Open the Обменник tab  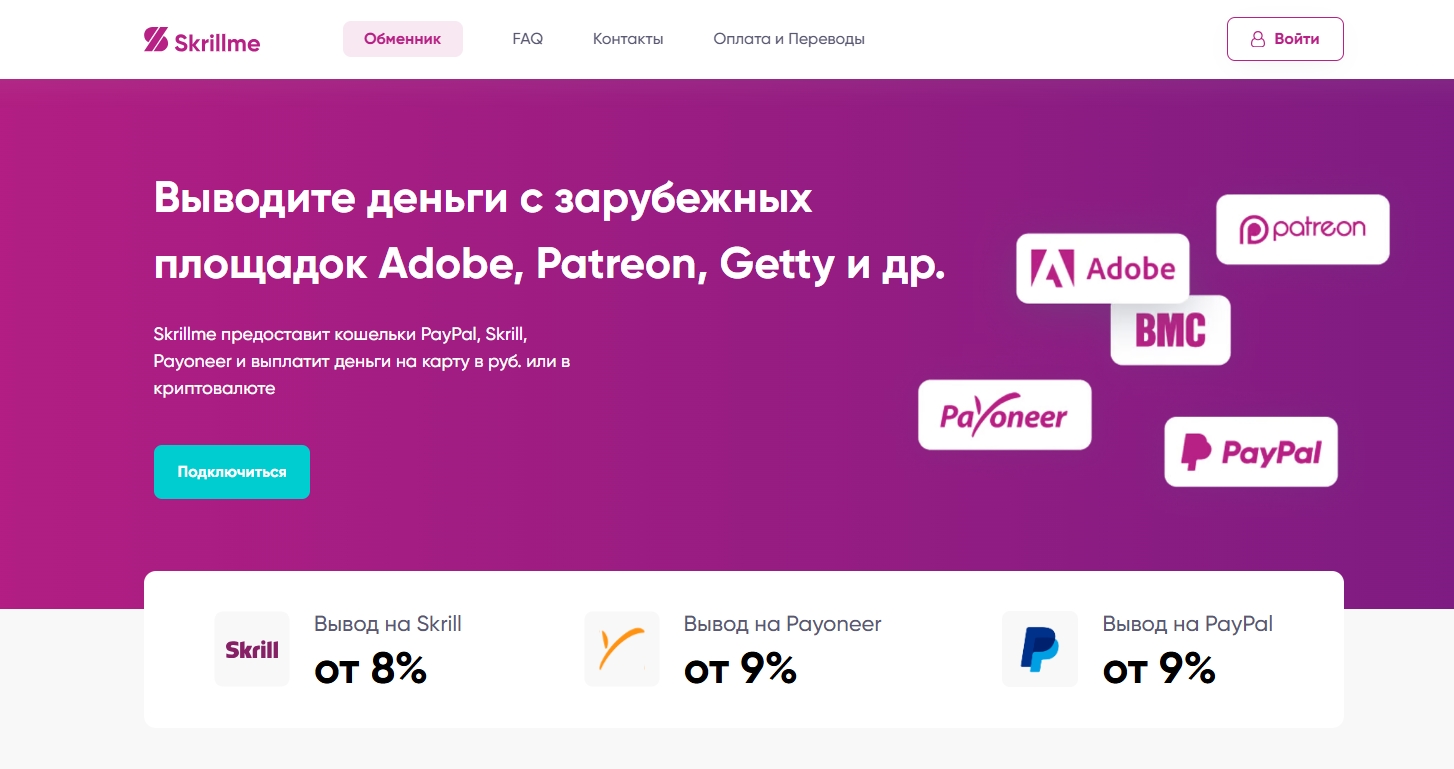[402, 39]
